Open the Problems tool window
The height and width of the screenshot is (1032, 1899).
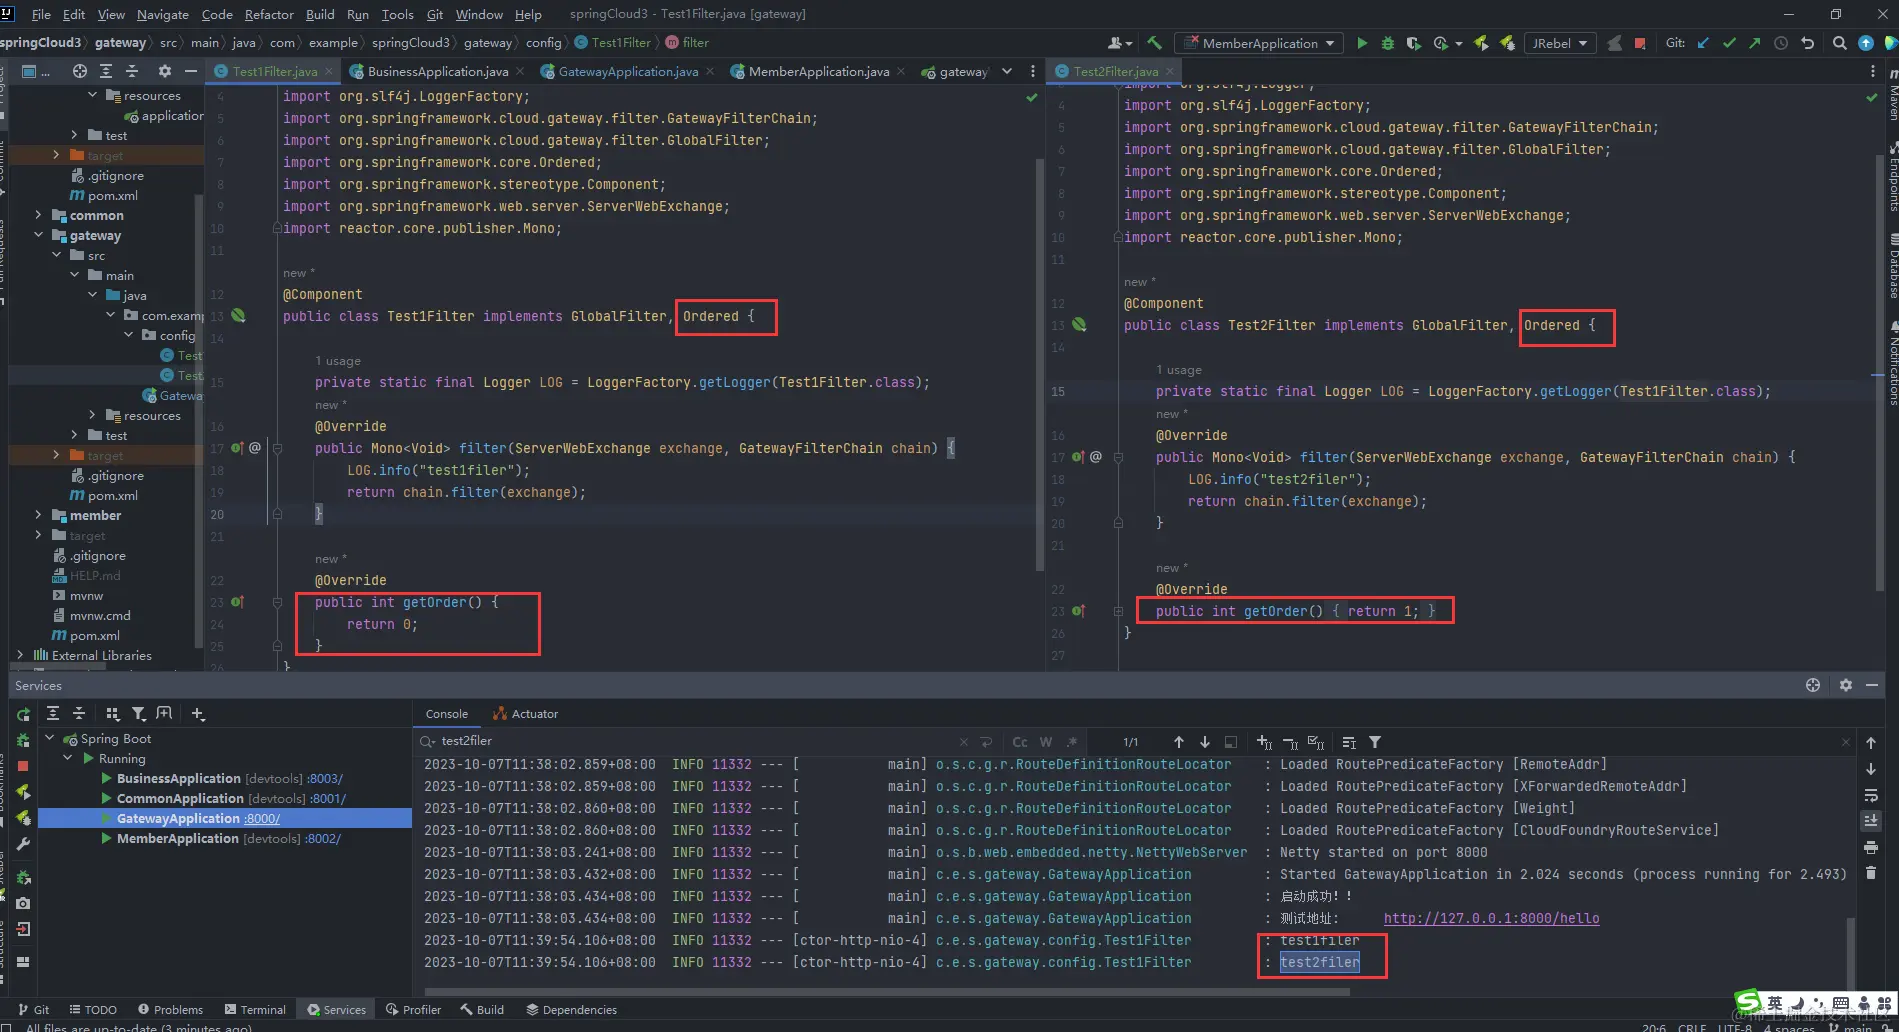pos(170,1009)
